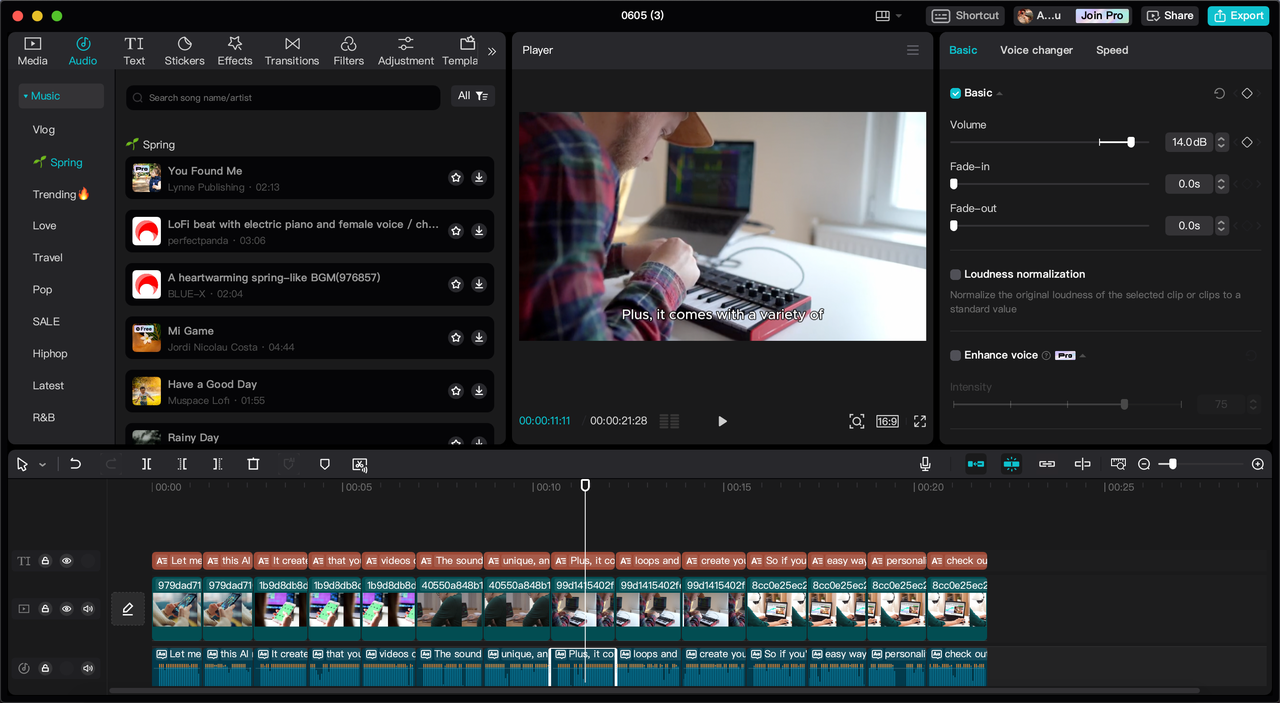This screenshot has height=703, width=1280.
Task: Lock the video track
Action: (45, 608)
